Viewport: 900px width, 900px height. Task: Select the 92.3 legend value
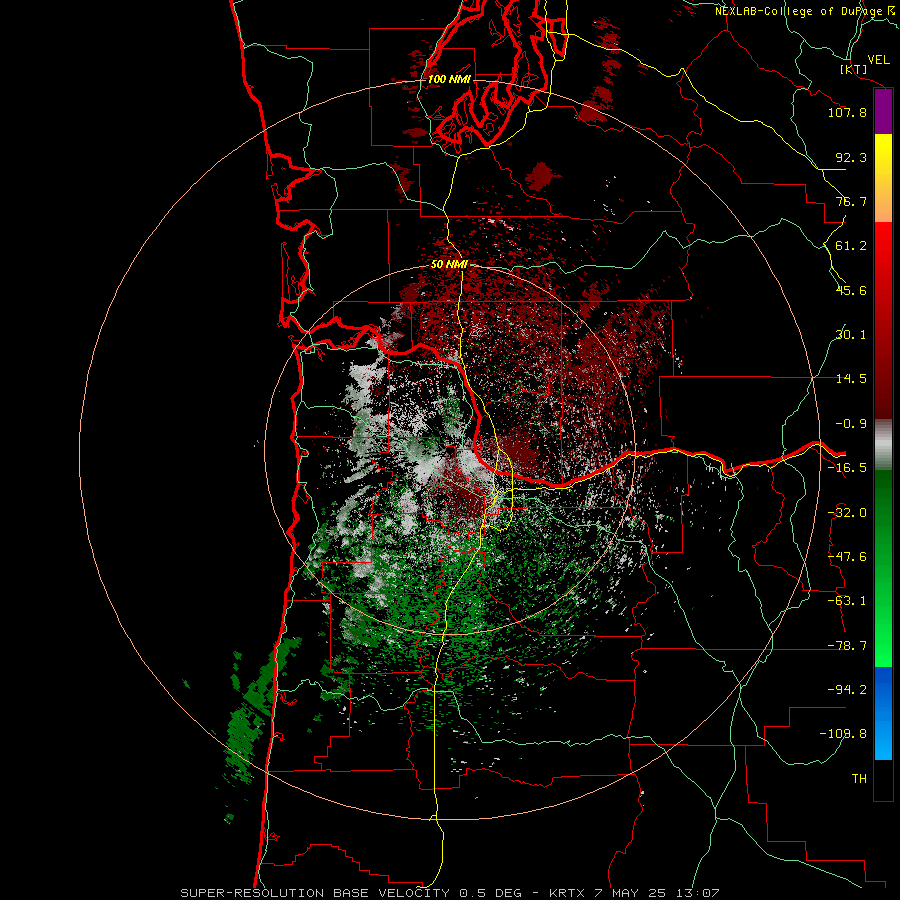click(x=851, y=157)
